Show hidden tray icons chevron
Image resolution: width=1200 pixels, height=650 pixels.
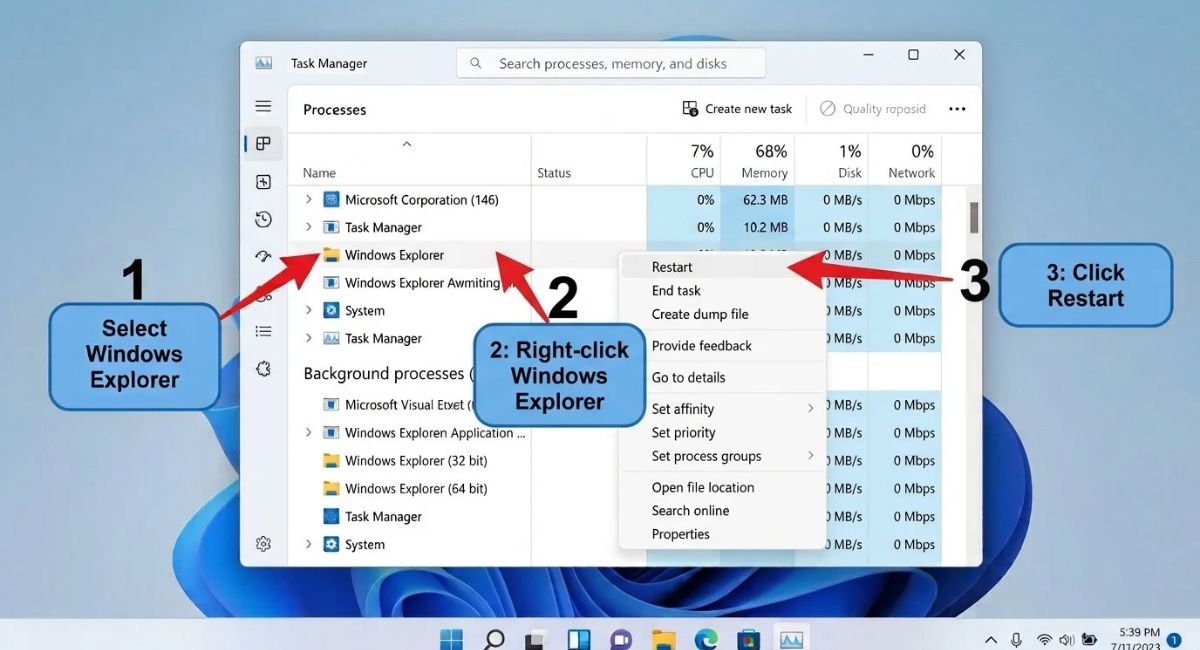tap(991, 639)
